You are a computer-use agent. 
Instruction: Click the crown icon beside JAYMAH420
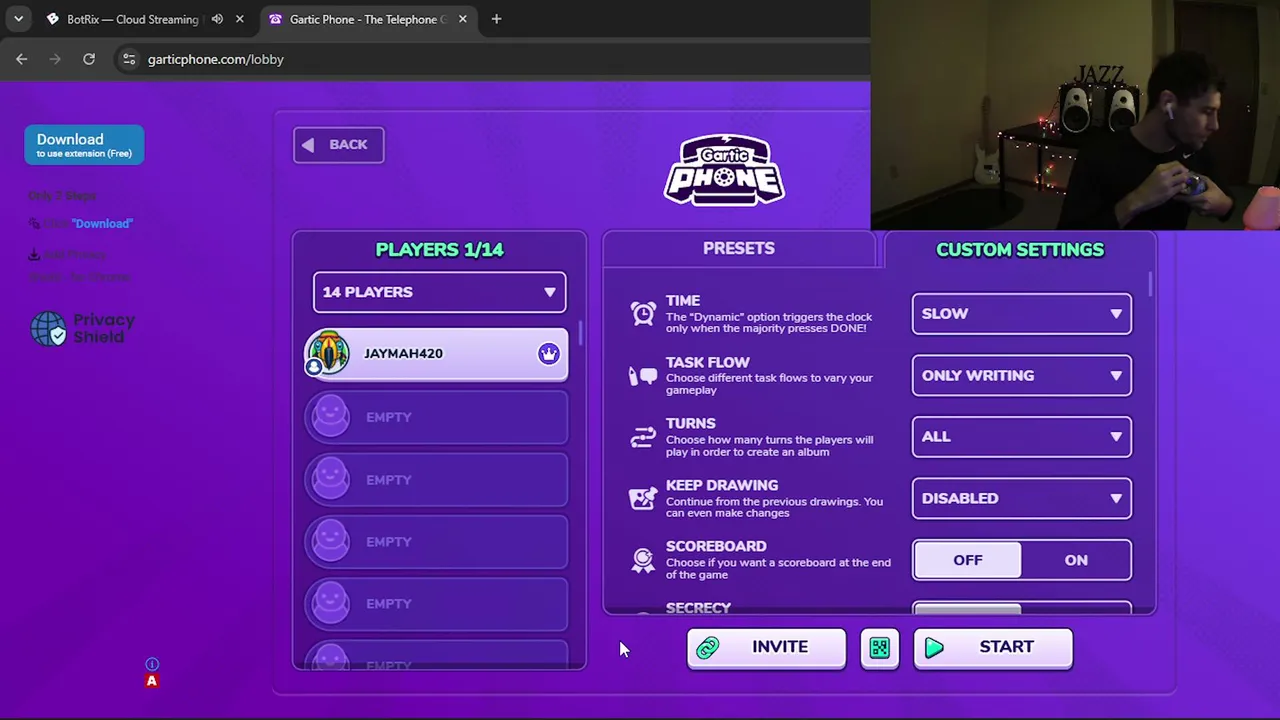tap(548, 353)
